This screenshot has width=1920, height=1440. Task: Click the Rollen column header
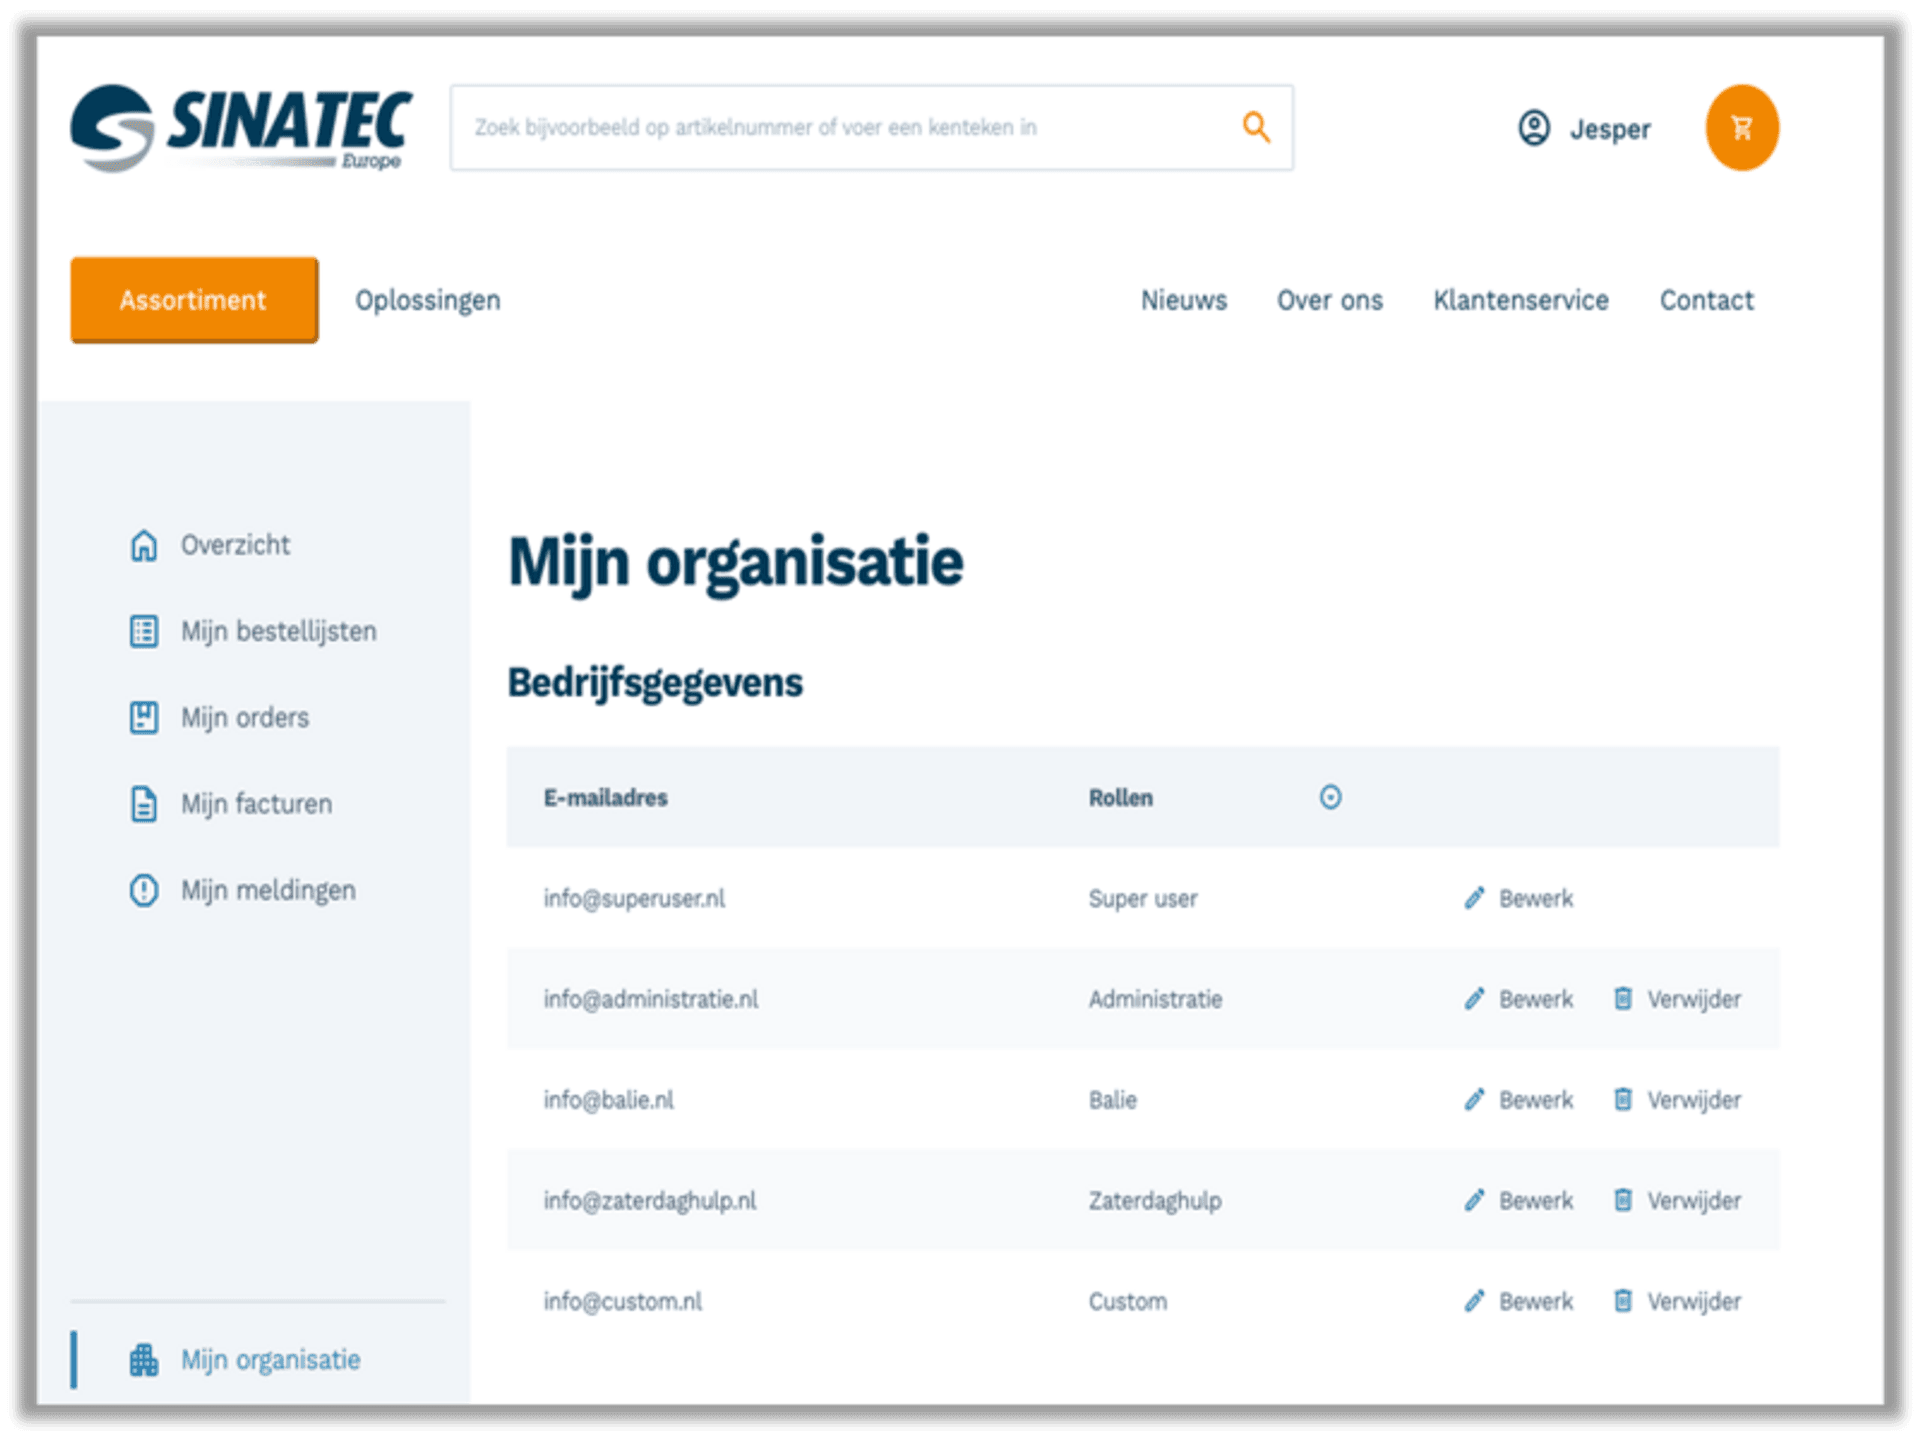[1120, 797]
